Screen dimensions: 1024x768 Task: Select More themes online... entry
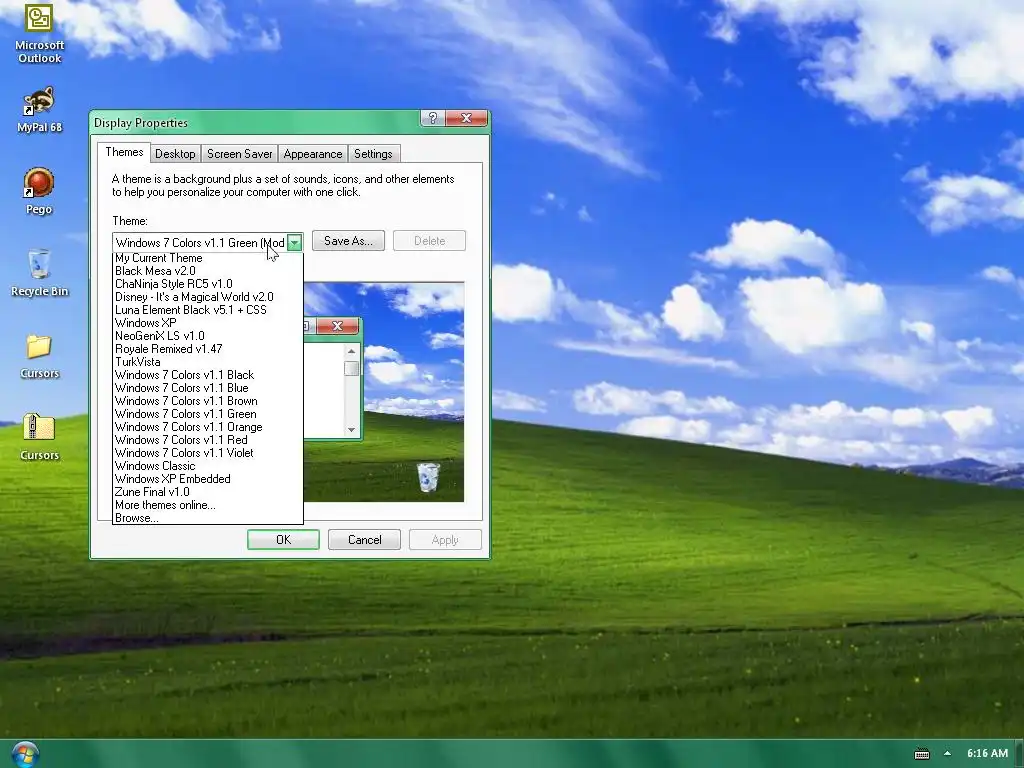208,505
